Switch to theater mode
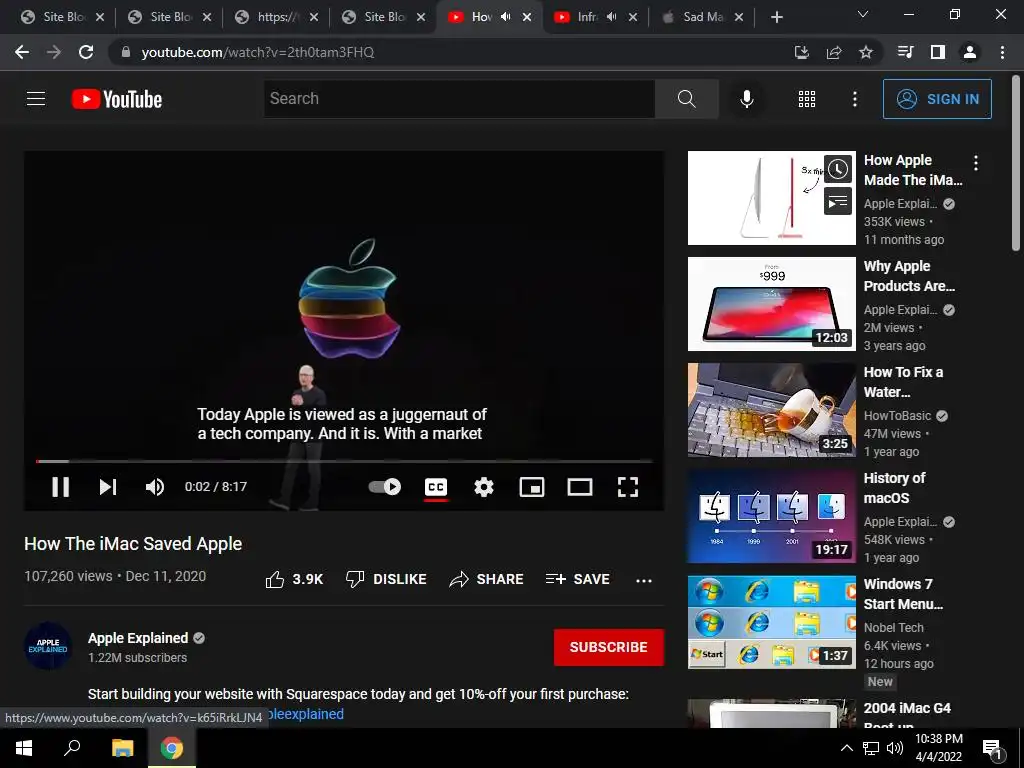This screenshot has width=1024, height=768. coord(579,487)
